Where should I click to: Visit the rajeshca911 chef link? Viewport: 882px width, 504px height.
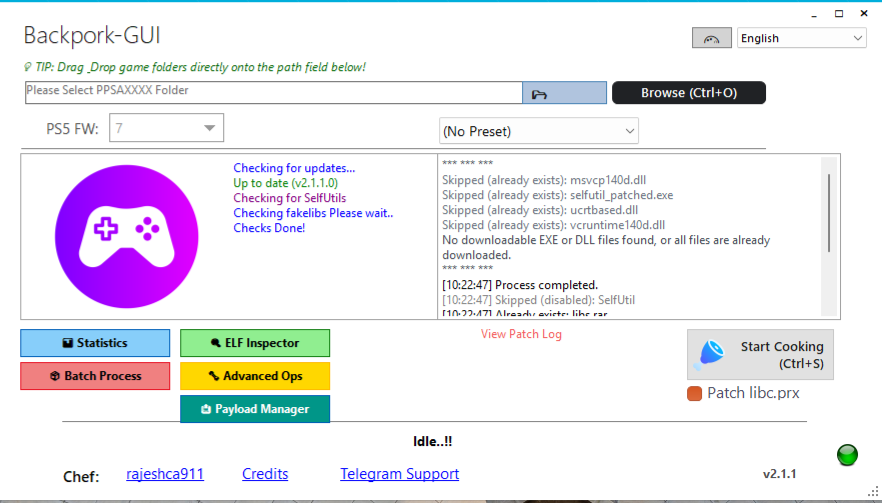pyautogui.click(x=165, y=474)
